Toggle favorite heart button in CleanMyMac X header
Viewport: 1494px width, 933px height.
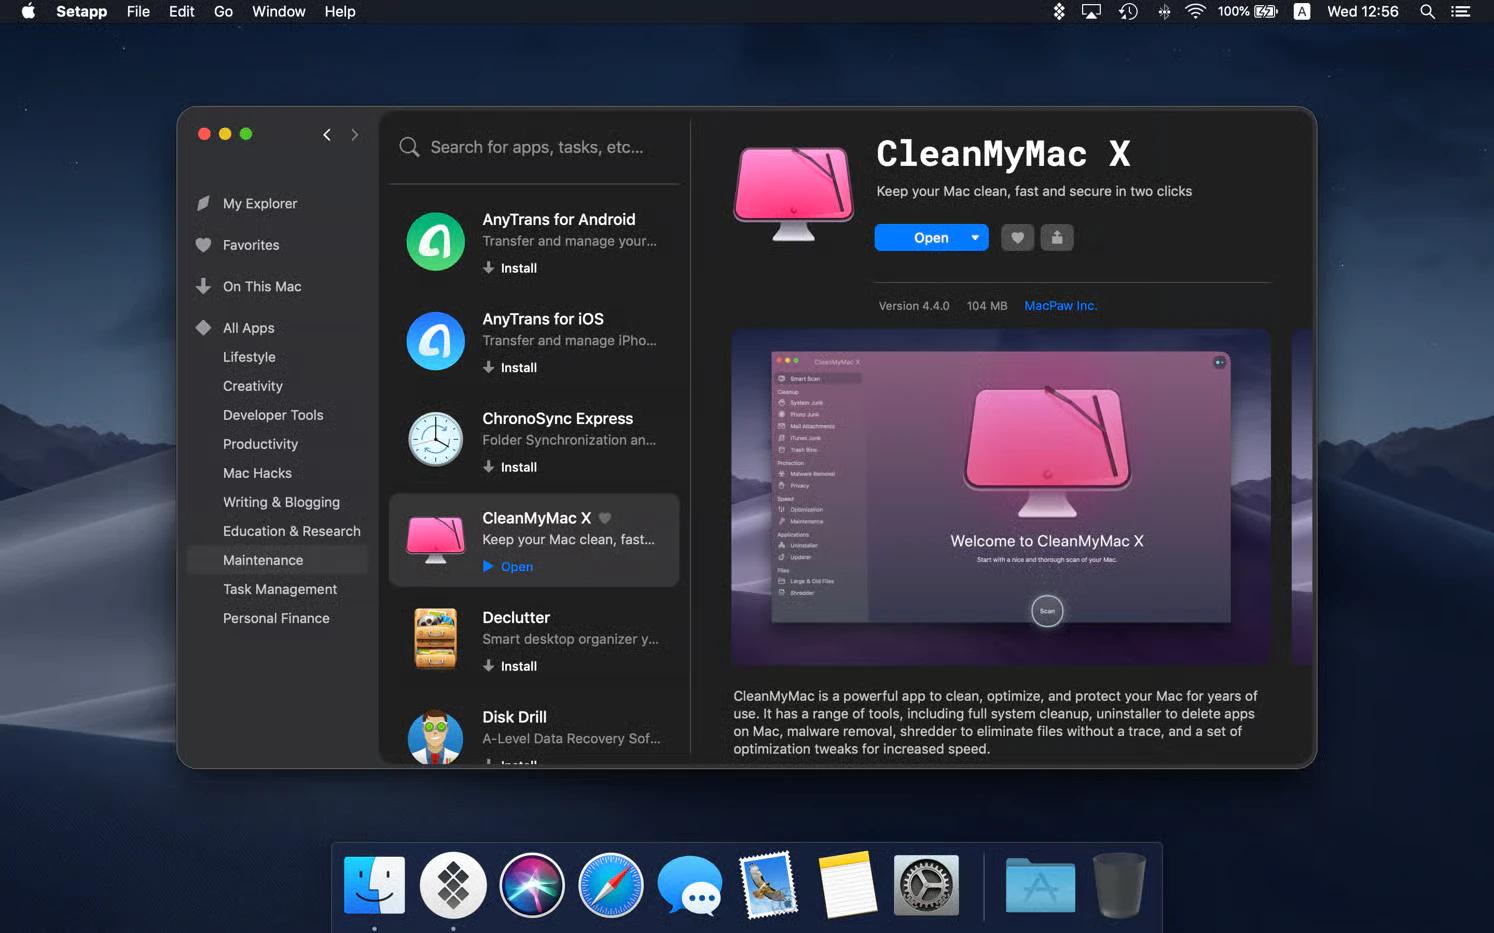1017,238
